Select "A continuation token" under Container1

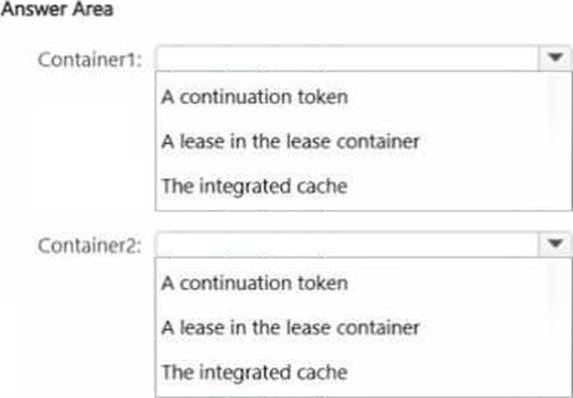pos(255,97)
